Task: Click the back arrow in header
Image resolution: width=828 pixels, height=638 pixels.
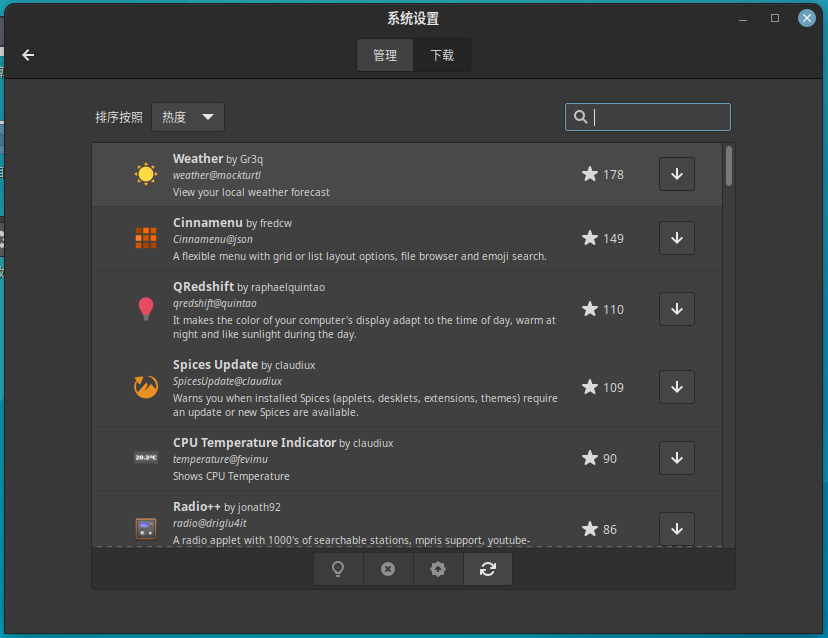Action: [x=28, y=55]
